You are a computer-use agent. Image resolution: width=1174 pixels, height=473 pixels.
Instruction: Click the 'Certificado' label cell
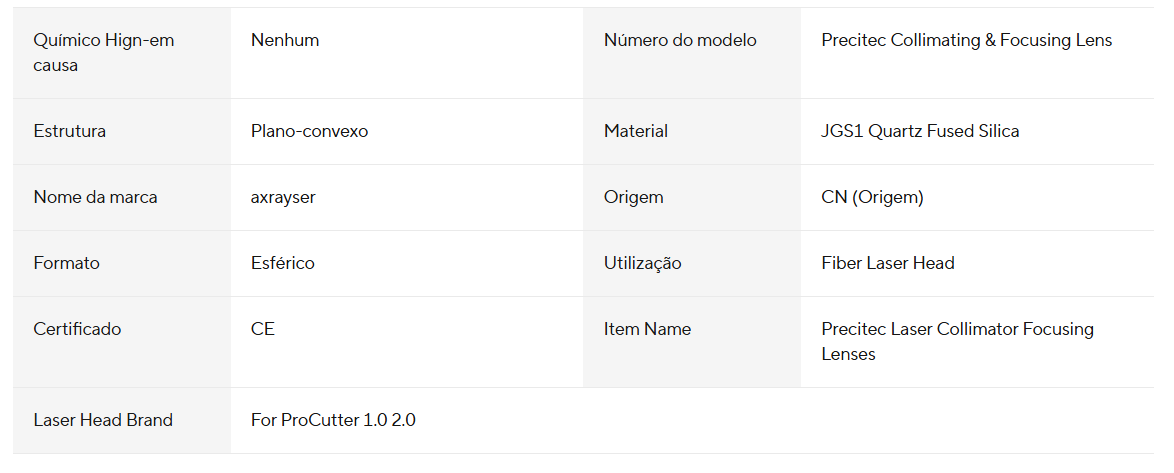click(122, 341)
